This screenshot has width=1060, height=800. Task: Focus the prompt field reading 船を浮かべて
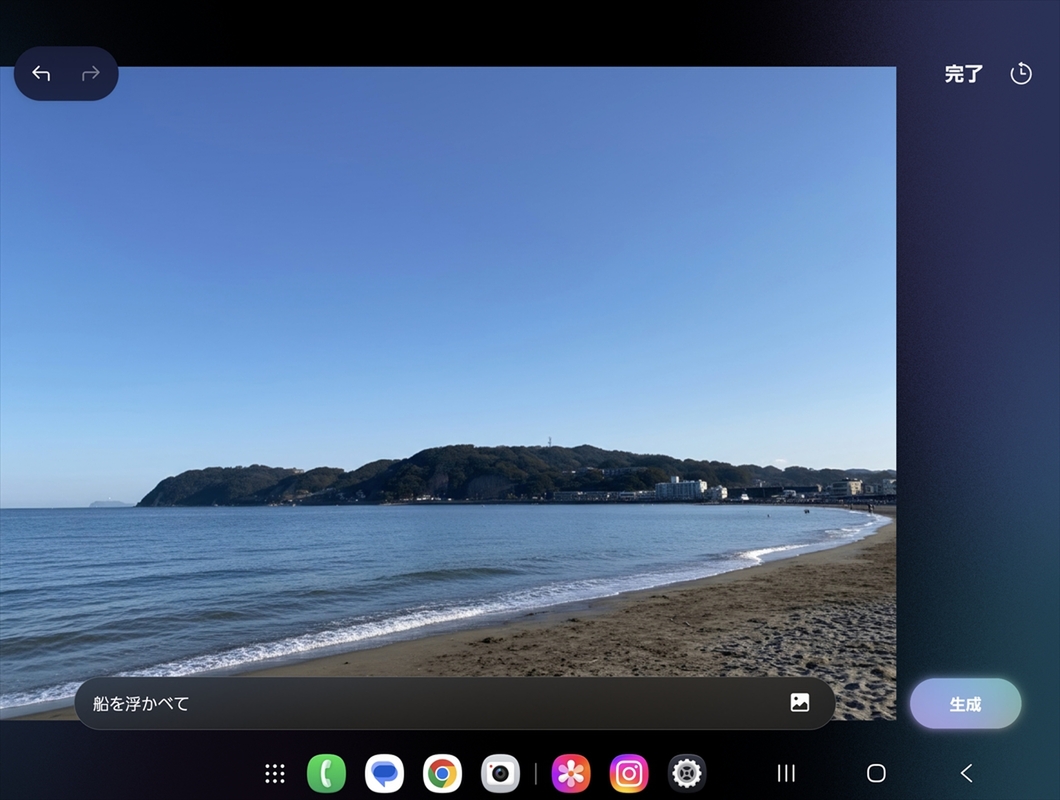(454, 703)
